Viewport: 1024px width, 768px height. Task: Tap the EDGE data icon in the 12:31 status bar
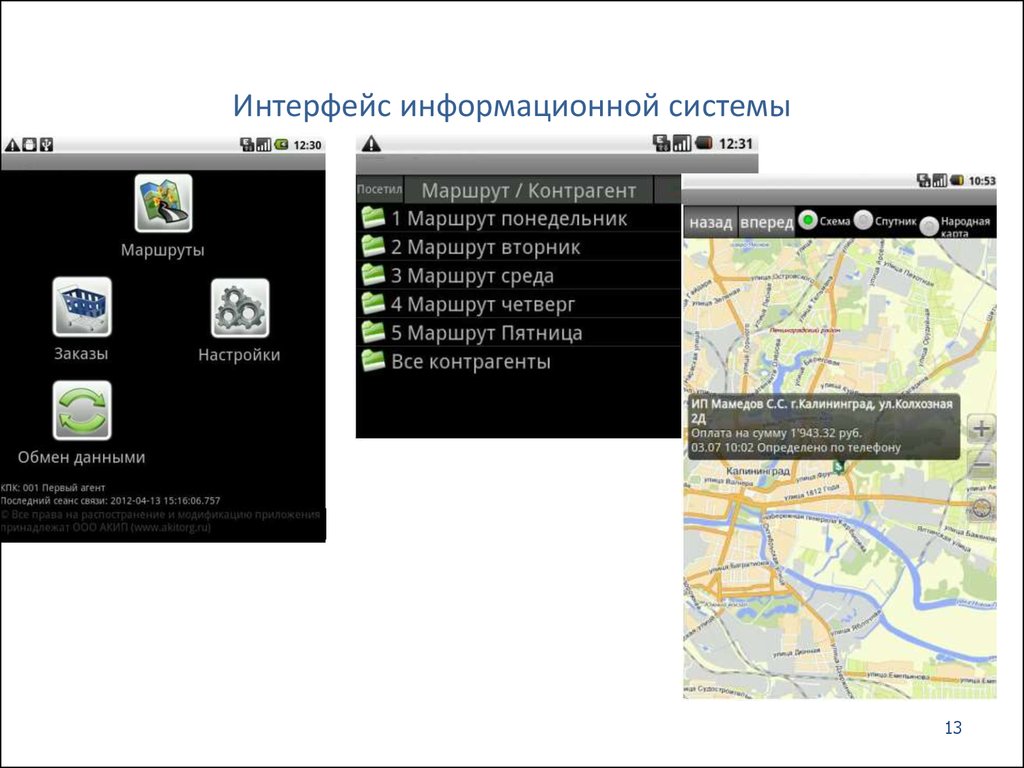[x=662, y=143]
